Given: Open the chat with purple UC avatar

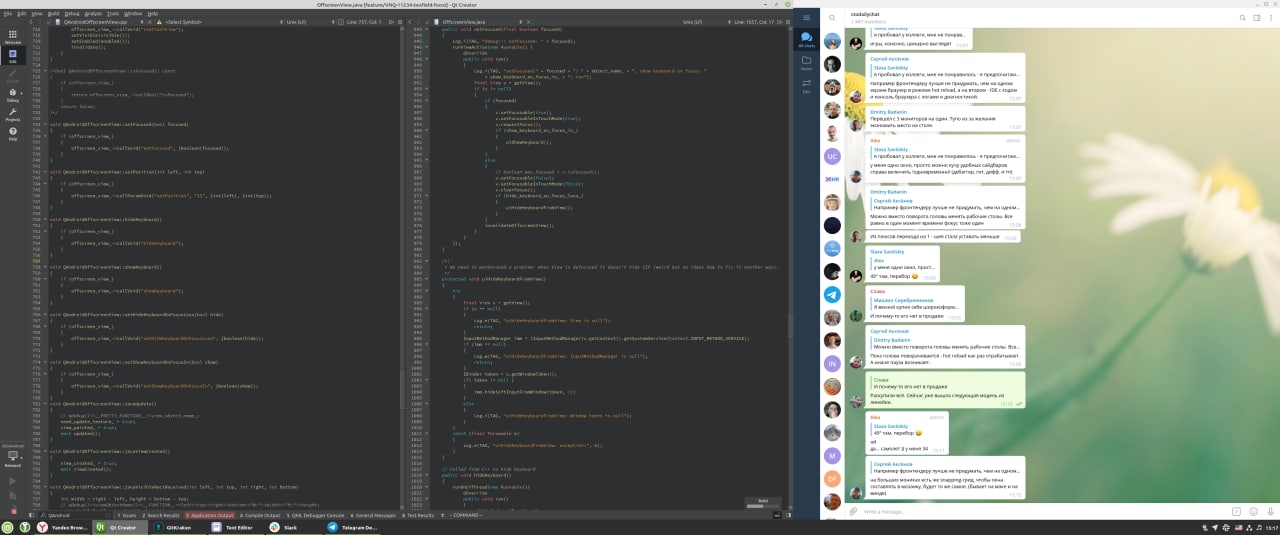Looking at the screenshot, I should 832,156.
